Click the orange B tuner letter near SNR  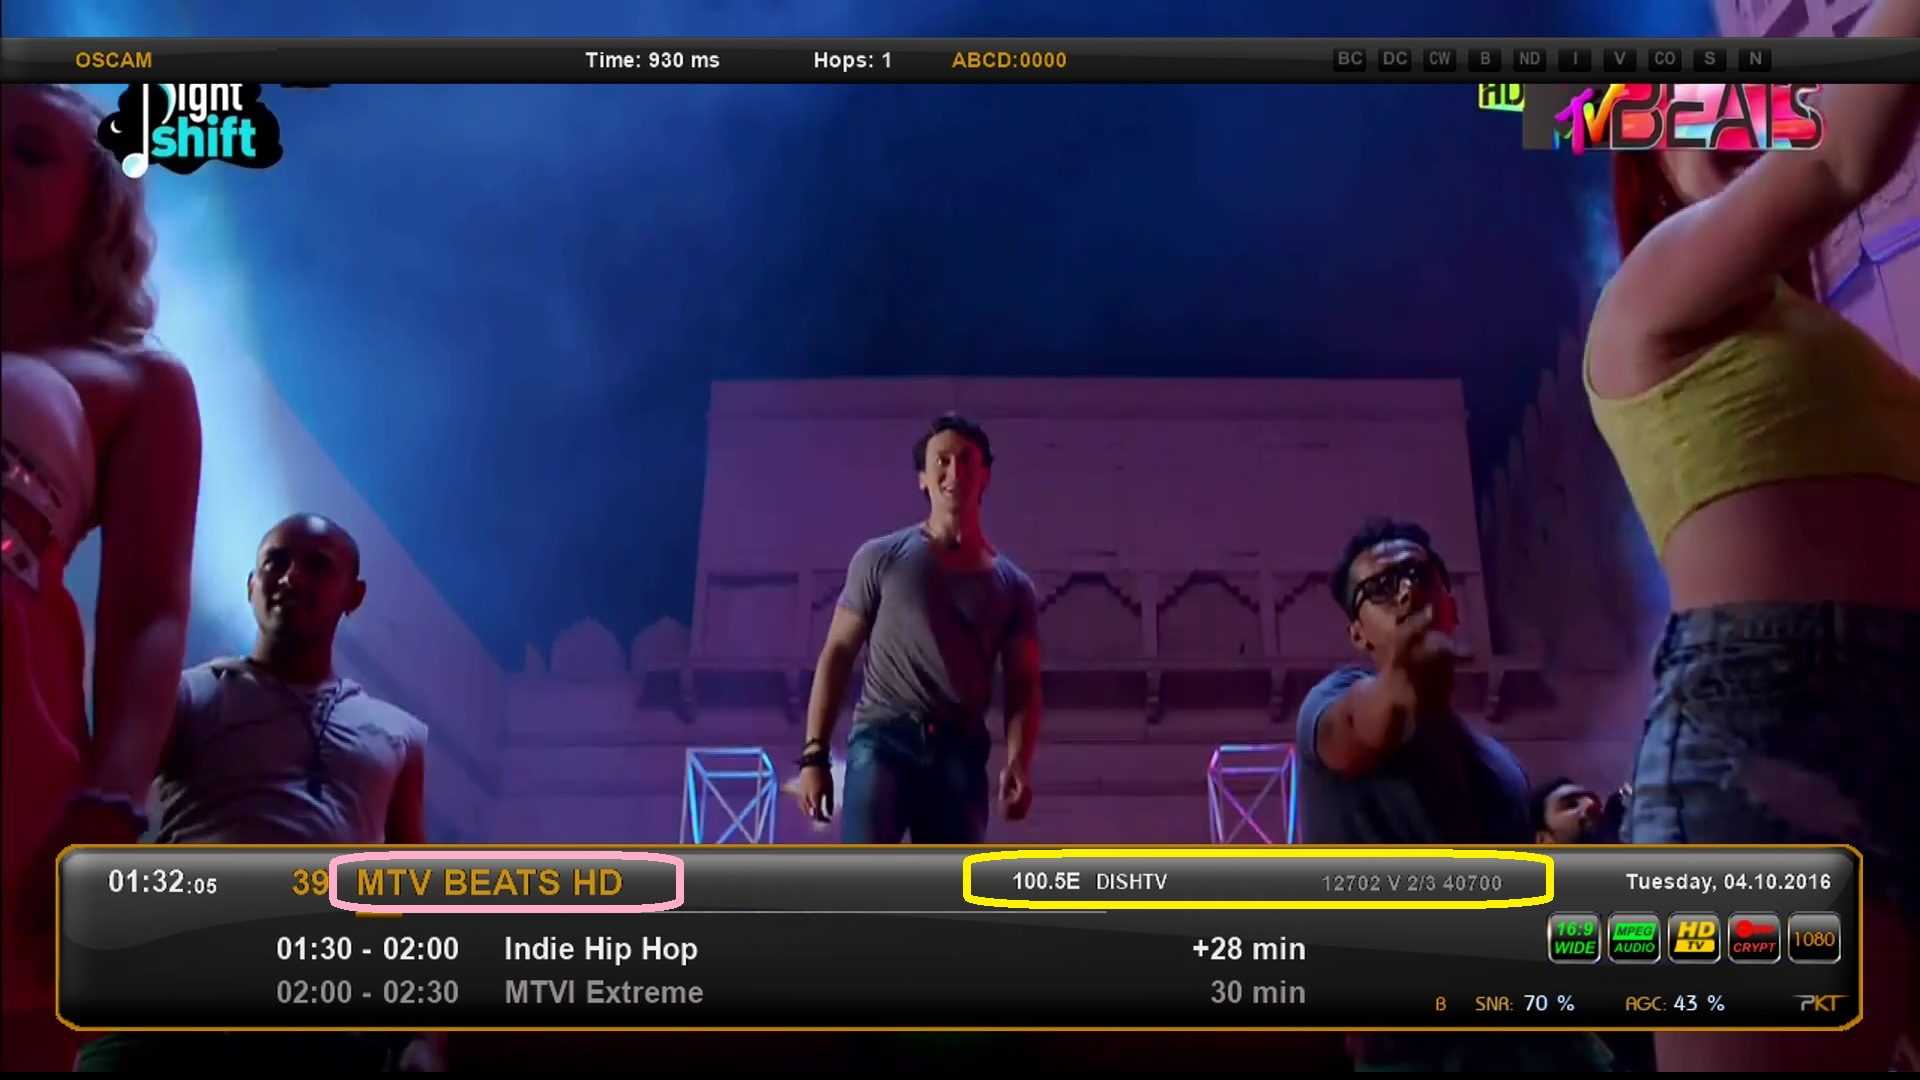pyautogui.click(x=1441, y=1004)
